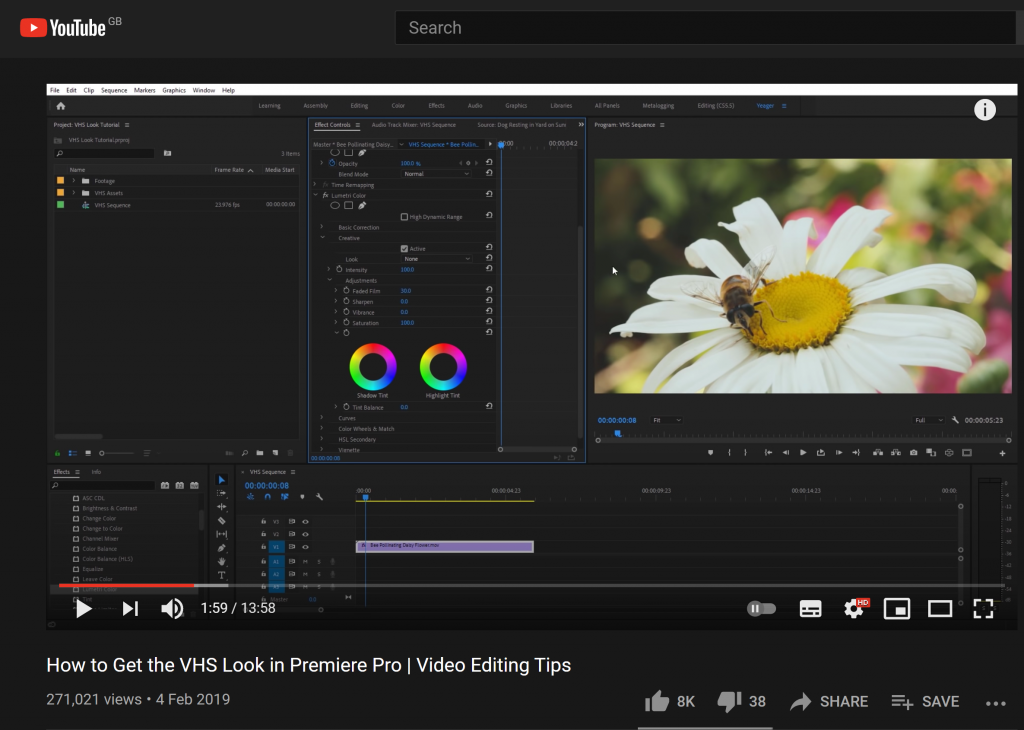Click the Lumetri Color ellipse mask icon

pyautogui.click(x=335, y=206)
